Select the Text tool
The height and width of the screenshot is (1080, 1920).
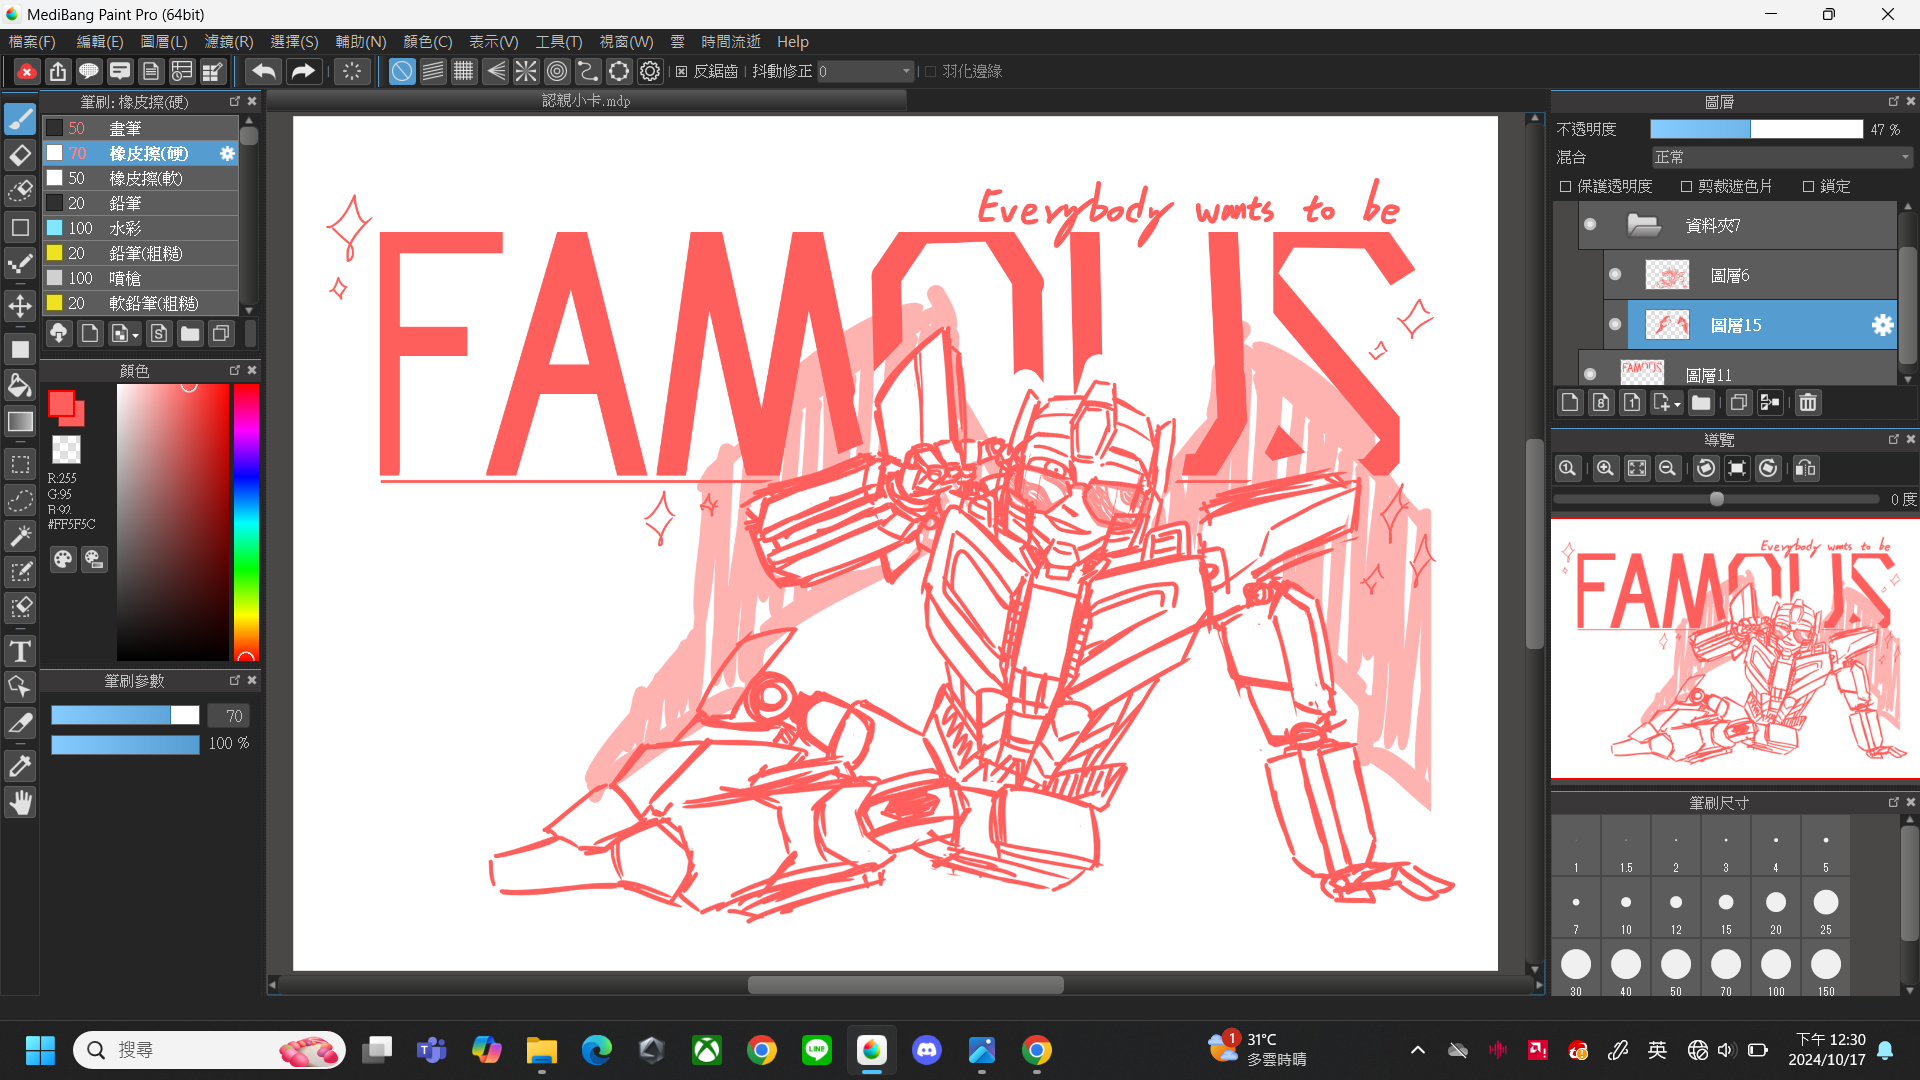click(20, 652)
